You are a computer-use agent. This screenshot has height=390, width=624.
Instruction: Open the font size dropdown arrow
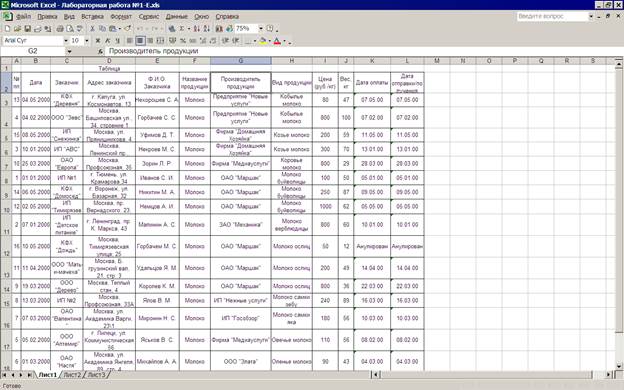pos(87,41)
